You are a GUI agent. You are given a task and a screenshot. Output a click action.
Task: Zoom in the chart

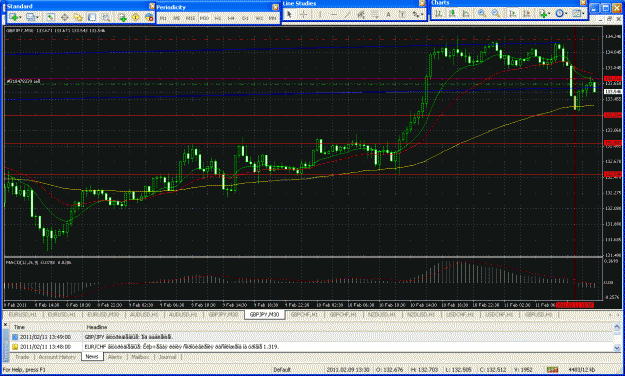coord(482,14)
